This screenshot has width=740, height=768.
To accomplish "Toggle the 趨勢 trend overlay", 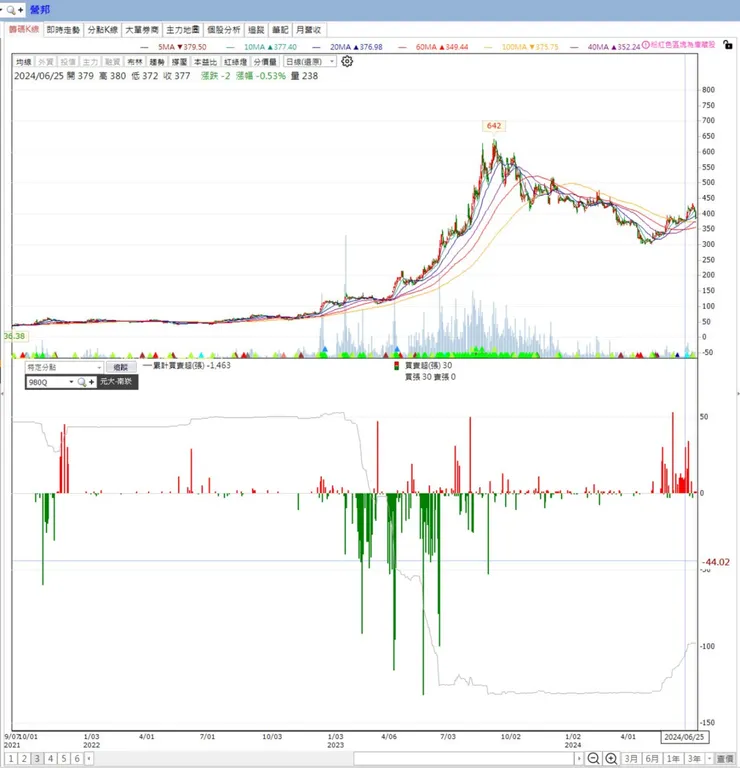I will 157,62.
